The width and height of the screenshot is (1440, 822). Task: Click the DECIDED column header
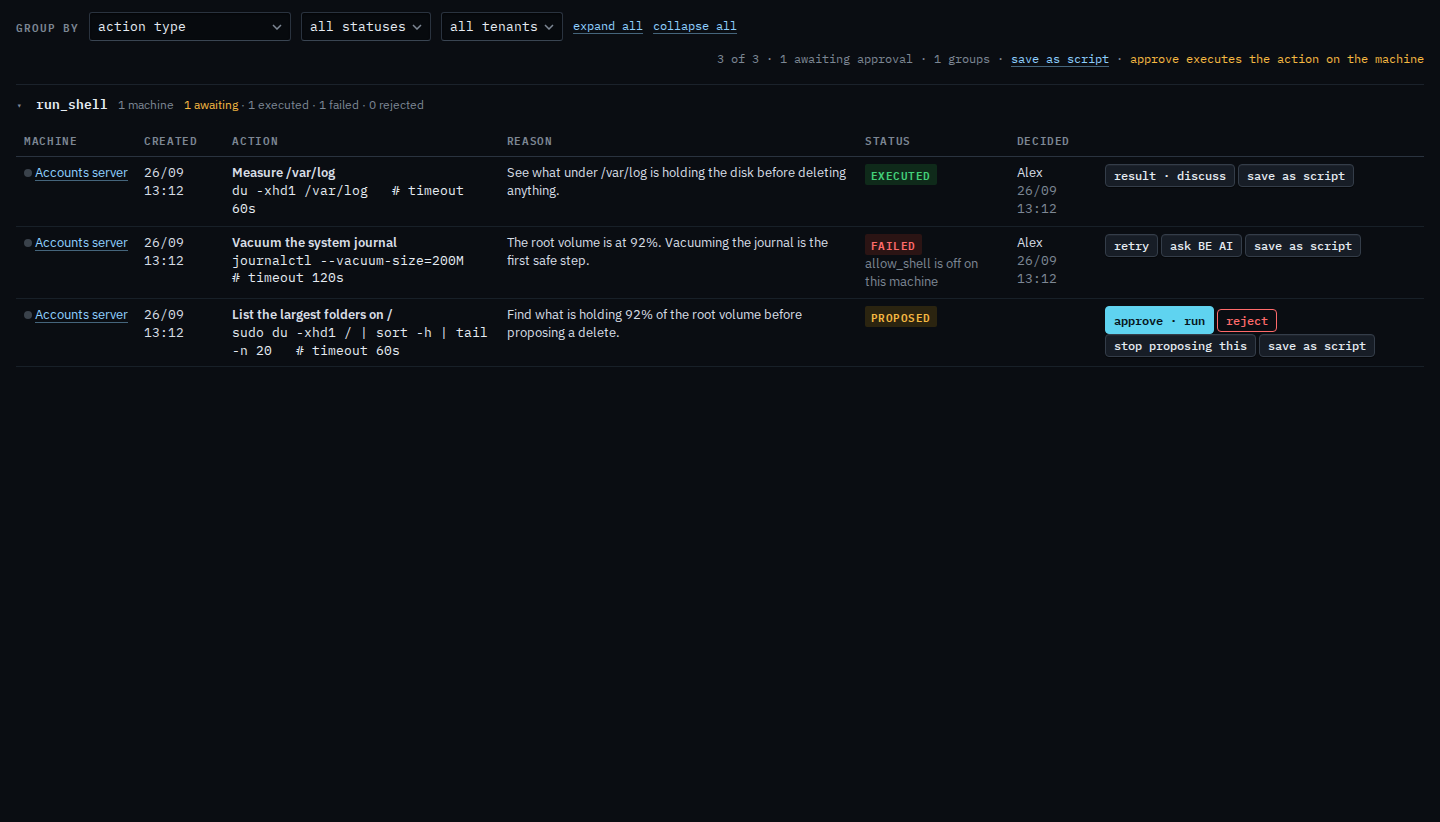(x=1043, y=141)
